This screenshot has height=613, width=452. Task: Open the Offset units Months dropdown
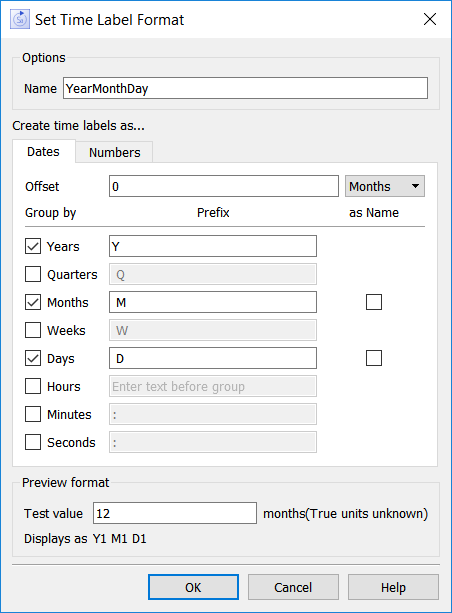[x=385, y=186]
